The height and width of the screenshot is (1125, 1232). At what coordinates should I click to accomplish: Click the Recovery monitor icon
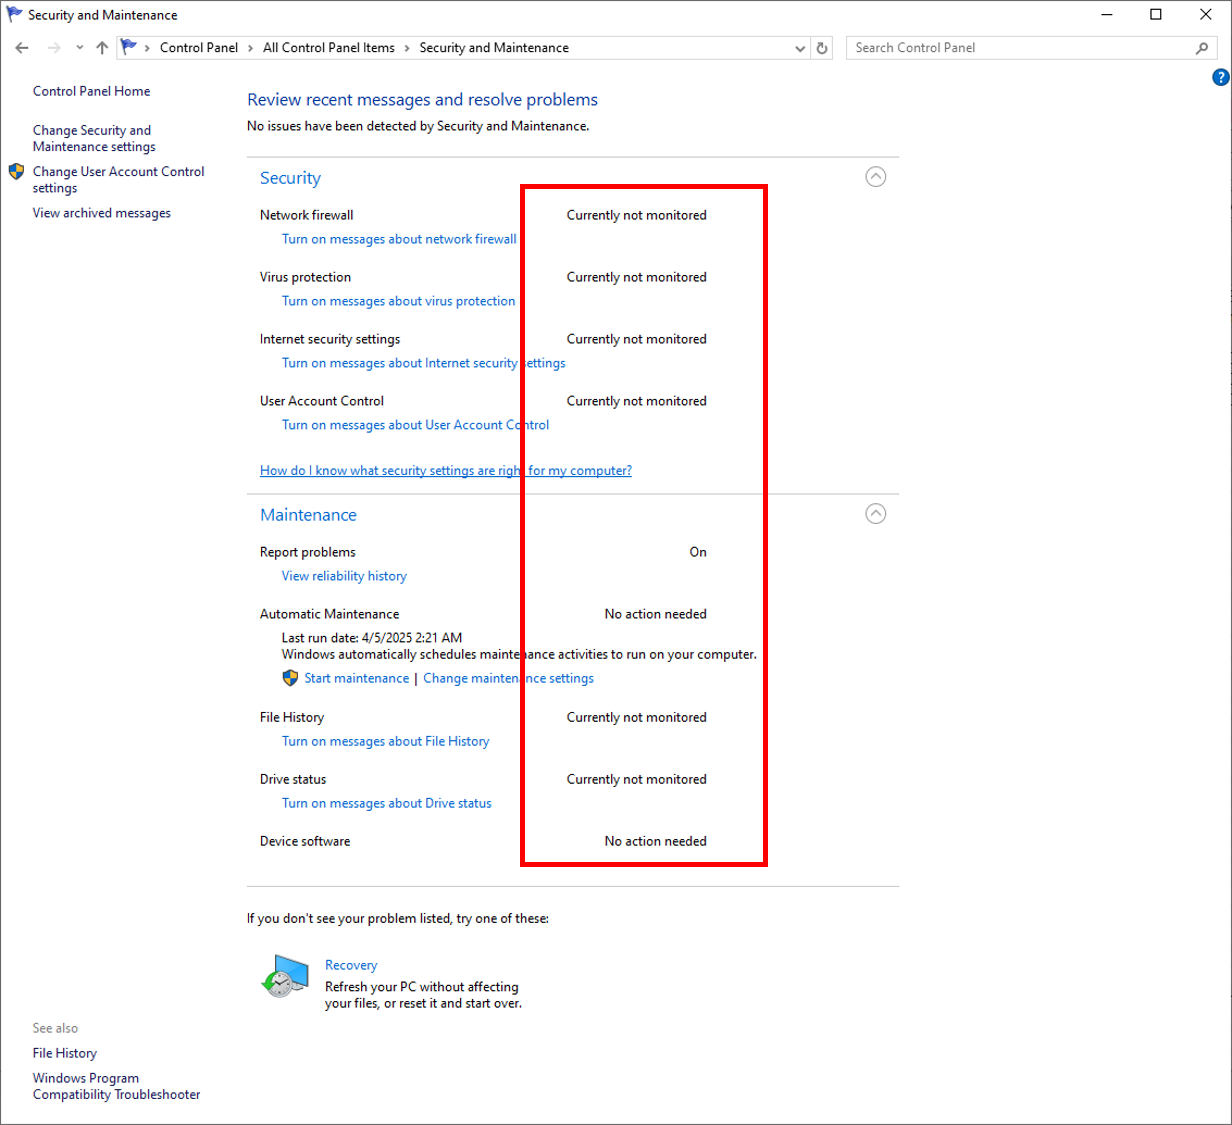tap(285, 976)
